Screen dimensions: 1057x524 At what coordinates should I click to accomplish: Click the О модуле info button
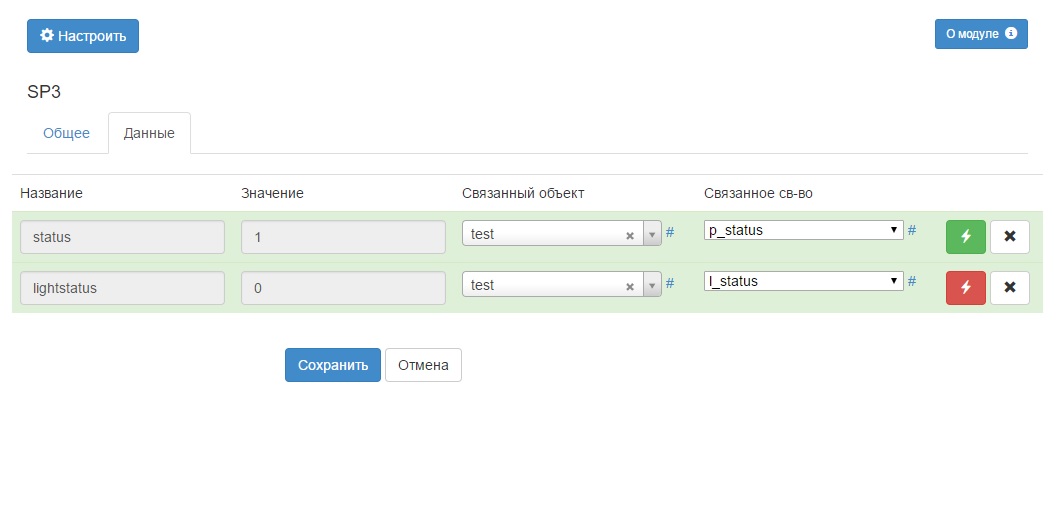point(980,34)
